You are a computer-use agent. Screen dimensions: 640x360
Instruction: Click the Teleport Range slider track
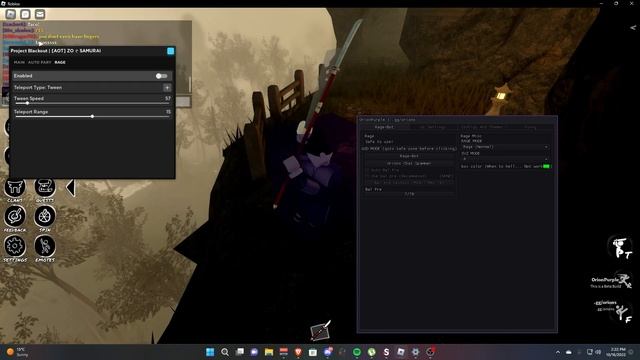[x=92, y=116]
